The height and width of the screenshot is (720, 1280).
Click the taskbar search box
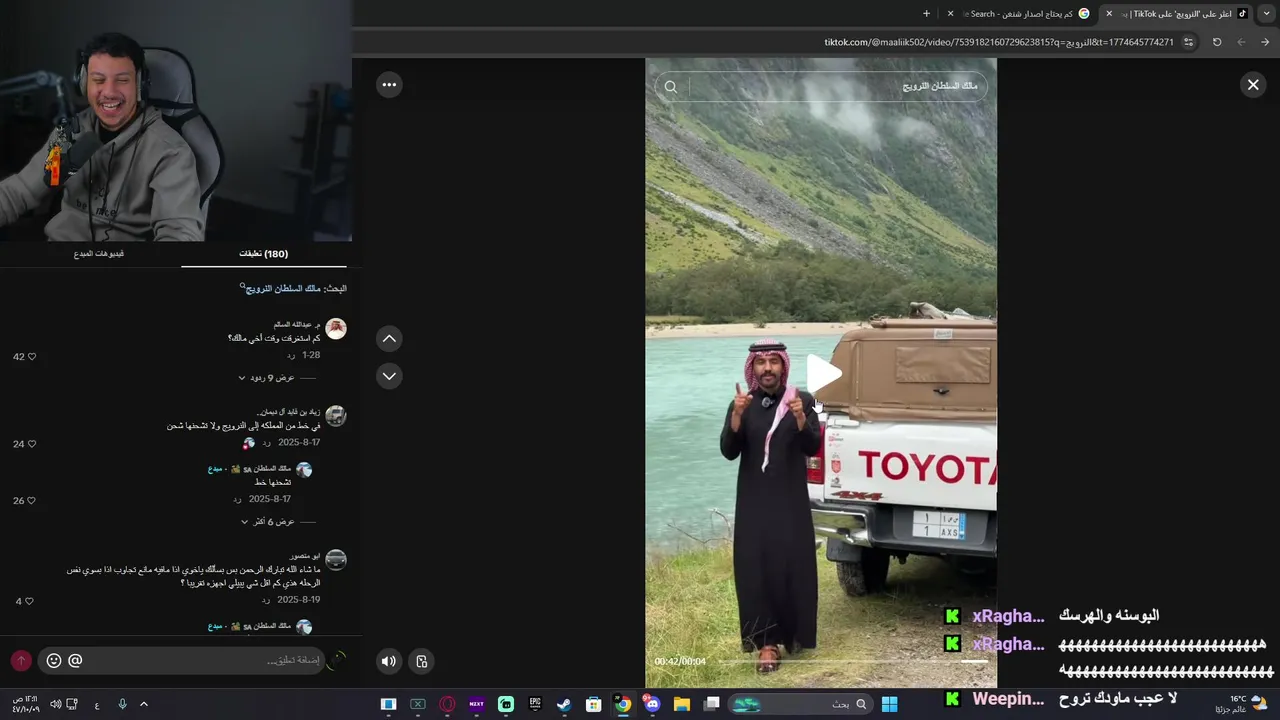[800, 704]
